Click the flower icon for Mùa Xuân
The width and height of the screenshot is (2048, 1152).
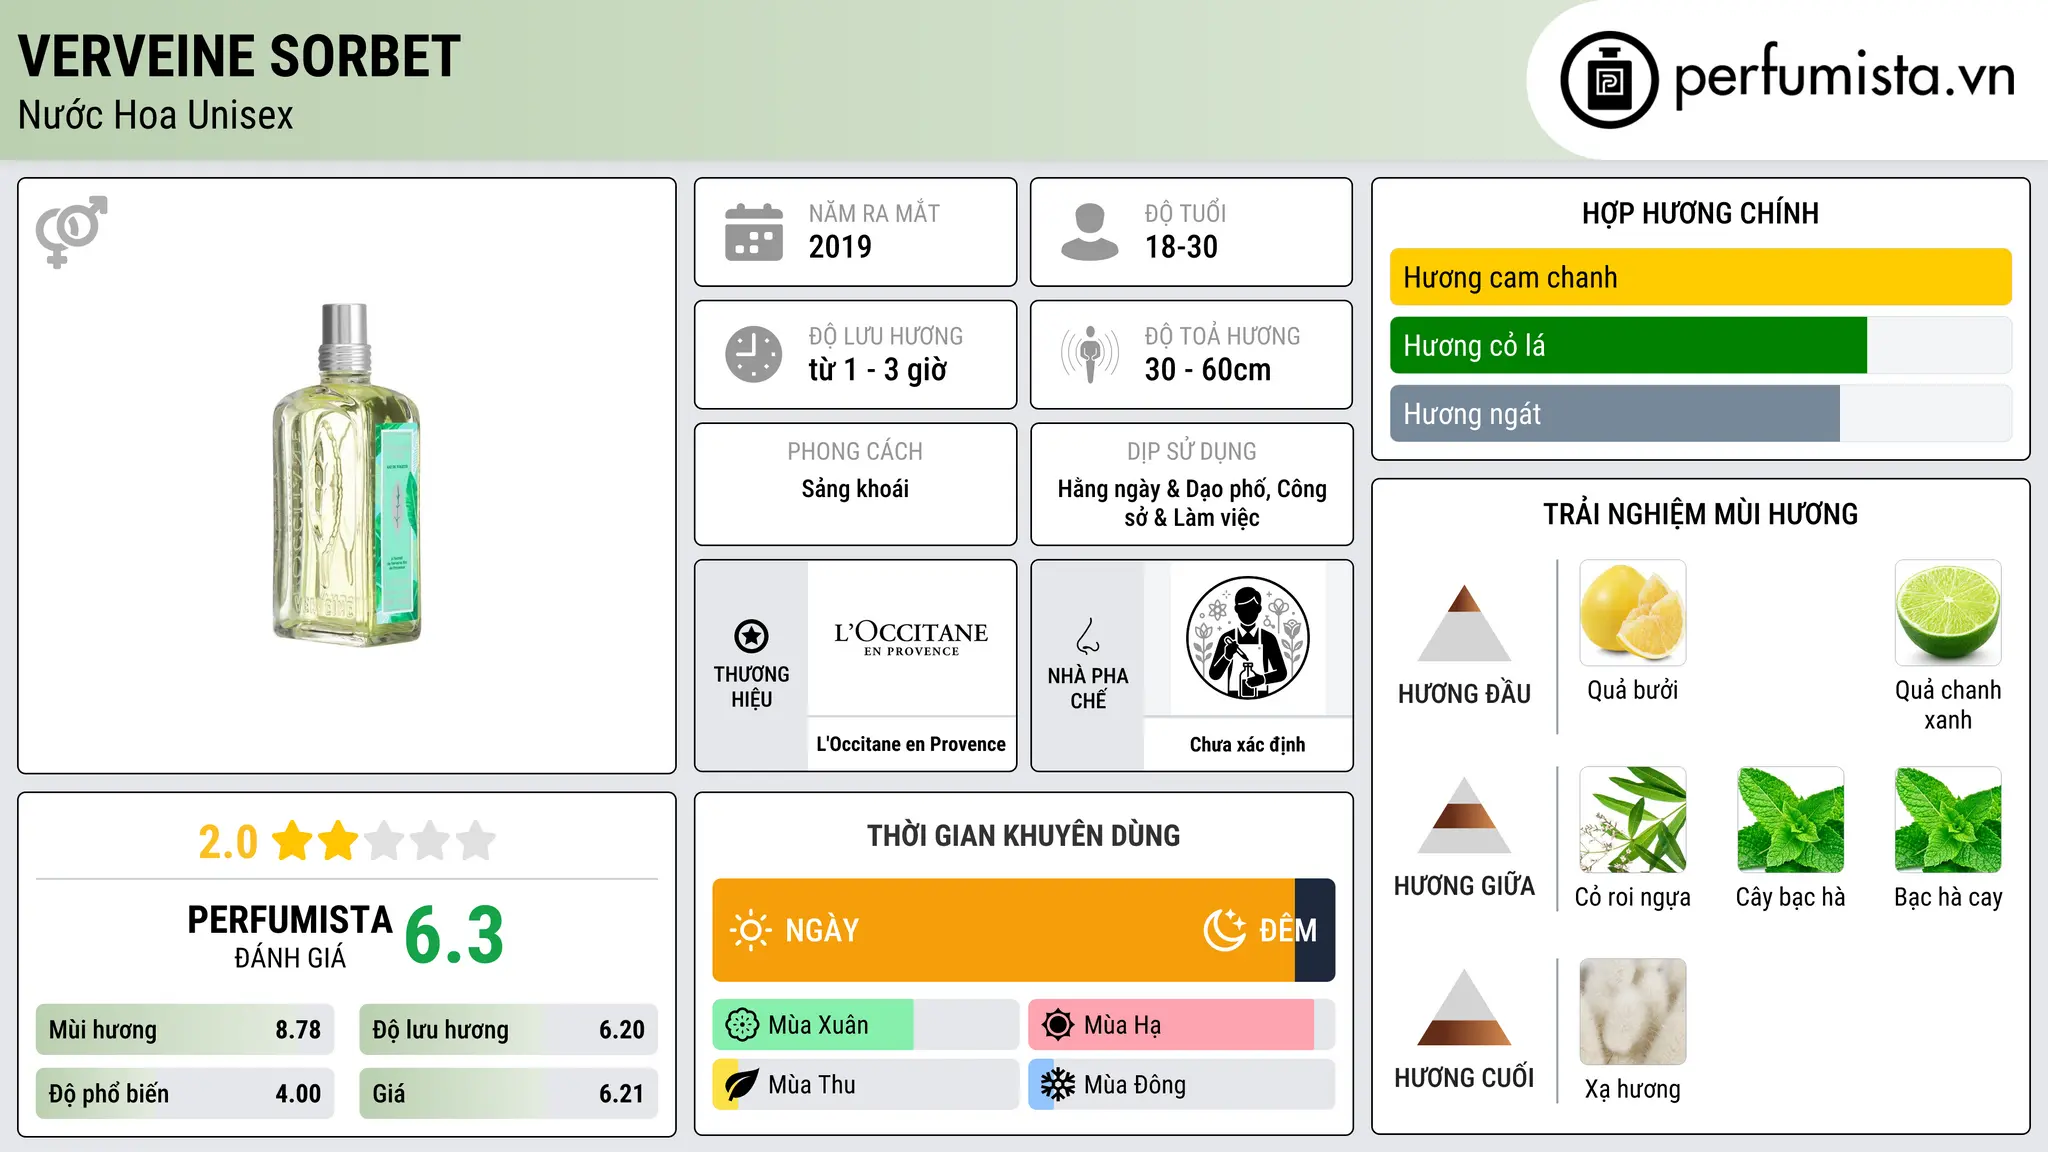coord(742,1025)
